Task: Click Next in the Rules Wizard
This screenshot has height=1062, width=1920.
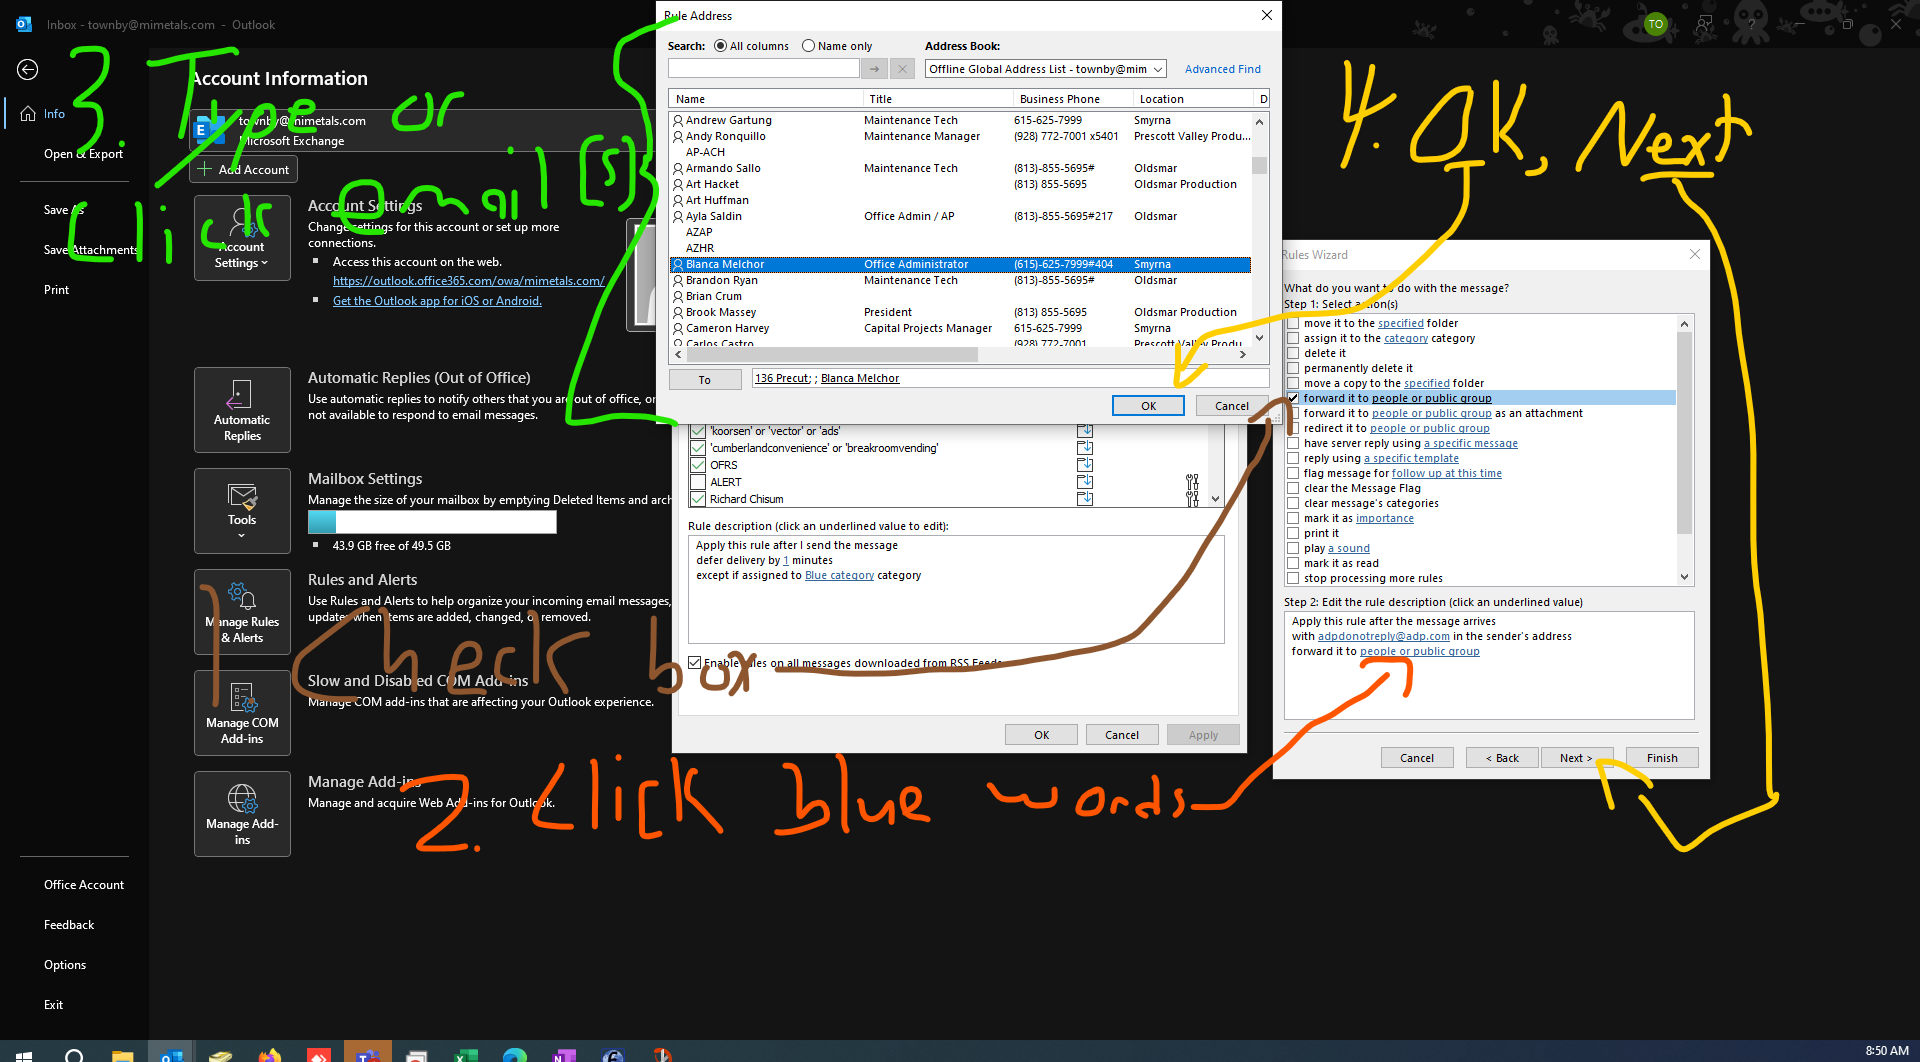Action: pos(1575,758)
